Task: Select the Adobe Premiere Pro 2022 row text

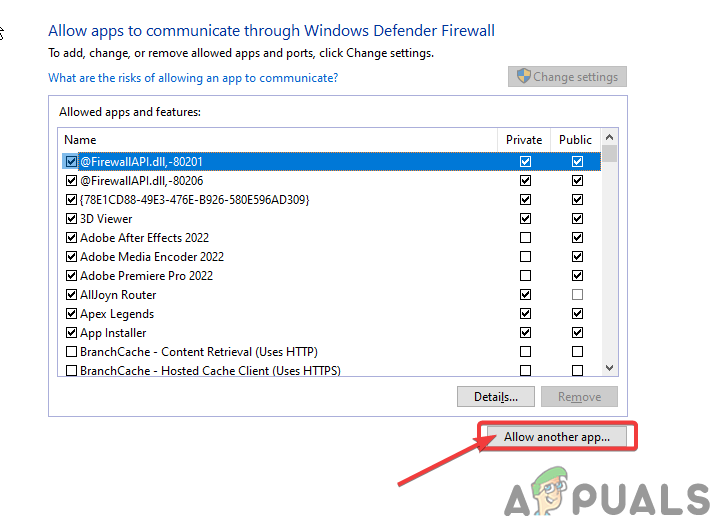Action: 147,276
